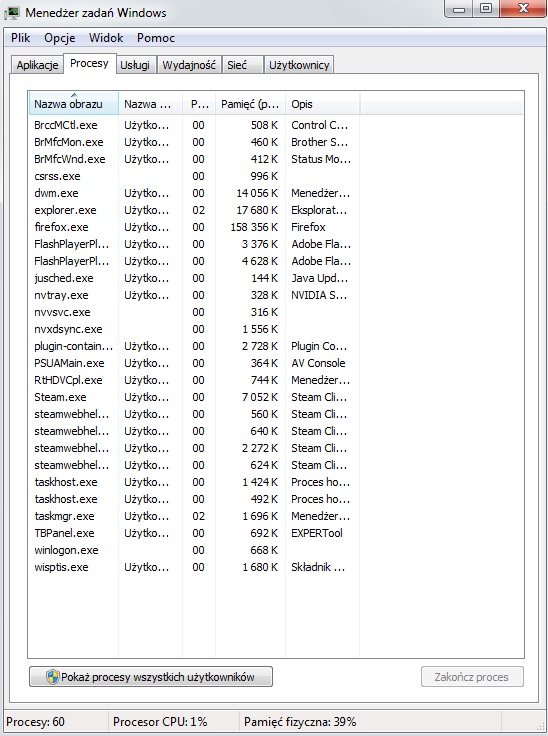Open the Opcje menu
548x736 pixels.
[x=60, y=38]
